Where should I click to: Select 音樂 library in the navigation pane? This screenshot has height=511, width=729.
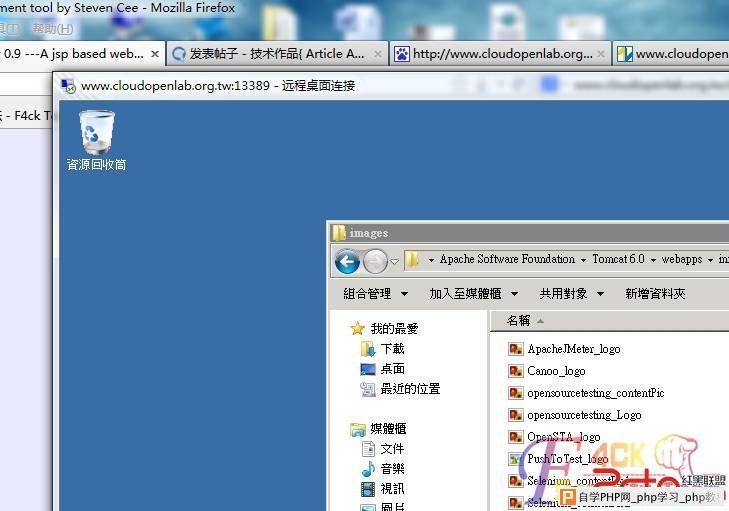point(392,468)
